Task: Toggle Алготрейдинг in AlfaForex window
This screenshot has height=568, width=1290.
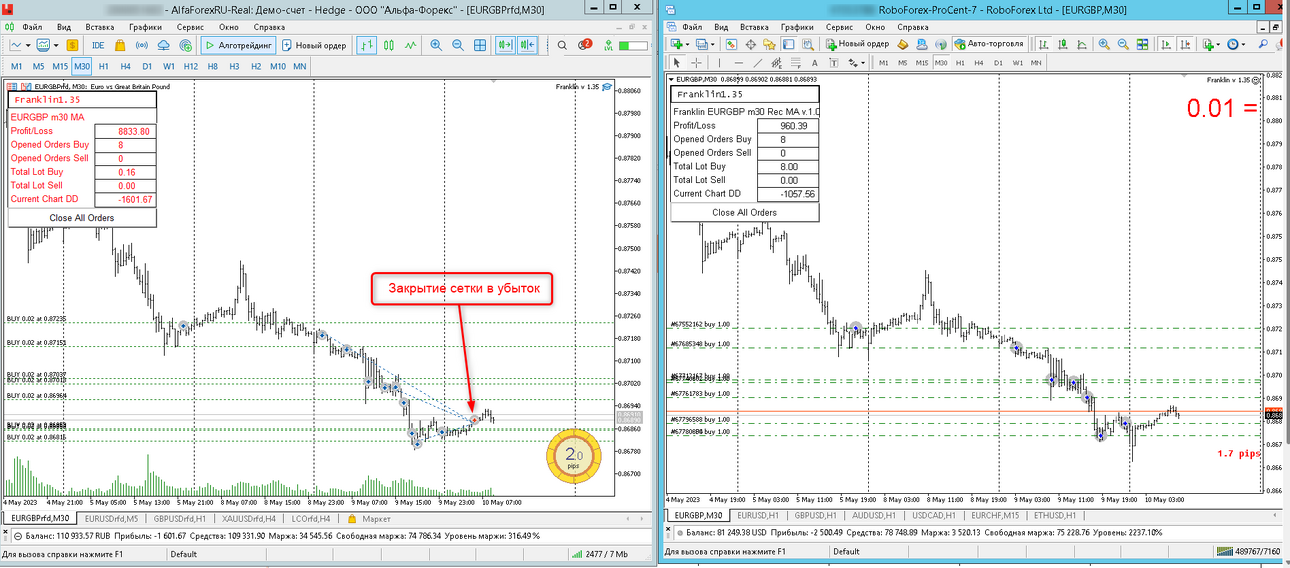Action: tap(238, 45)
